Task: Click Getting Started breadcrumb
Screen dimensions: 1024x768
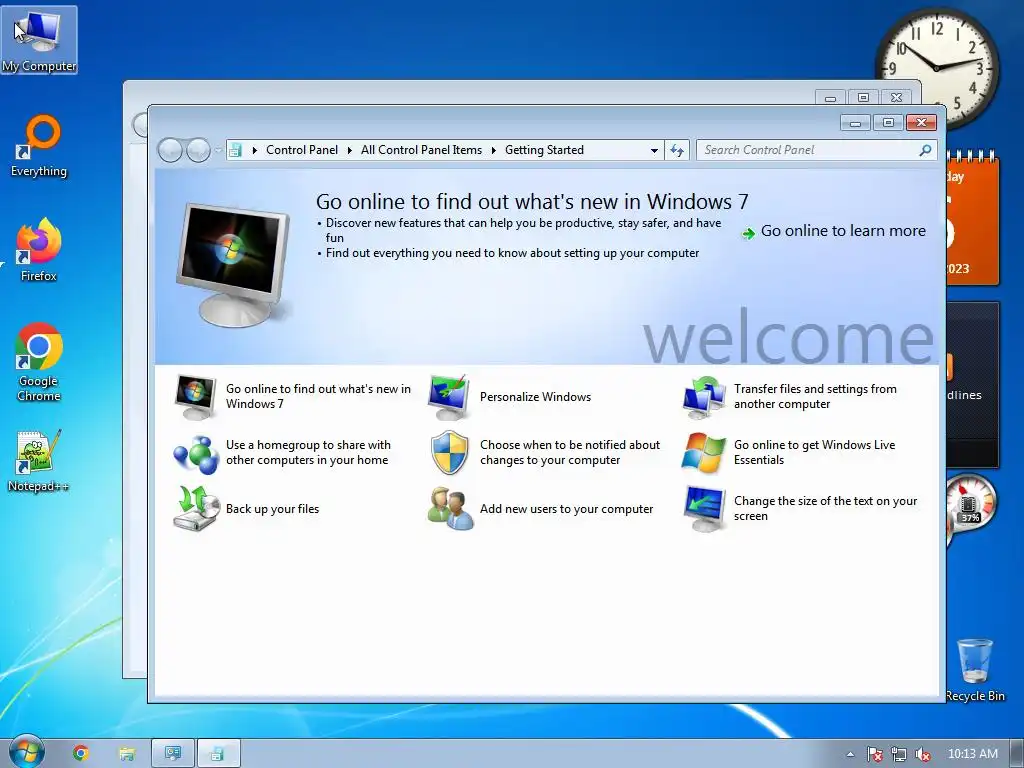Action: coord(544,150)
